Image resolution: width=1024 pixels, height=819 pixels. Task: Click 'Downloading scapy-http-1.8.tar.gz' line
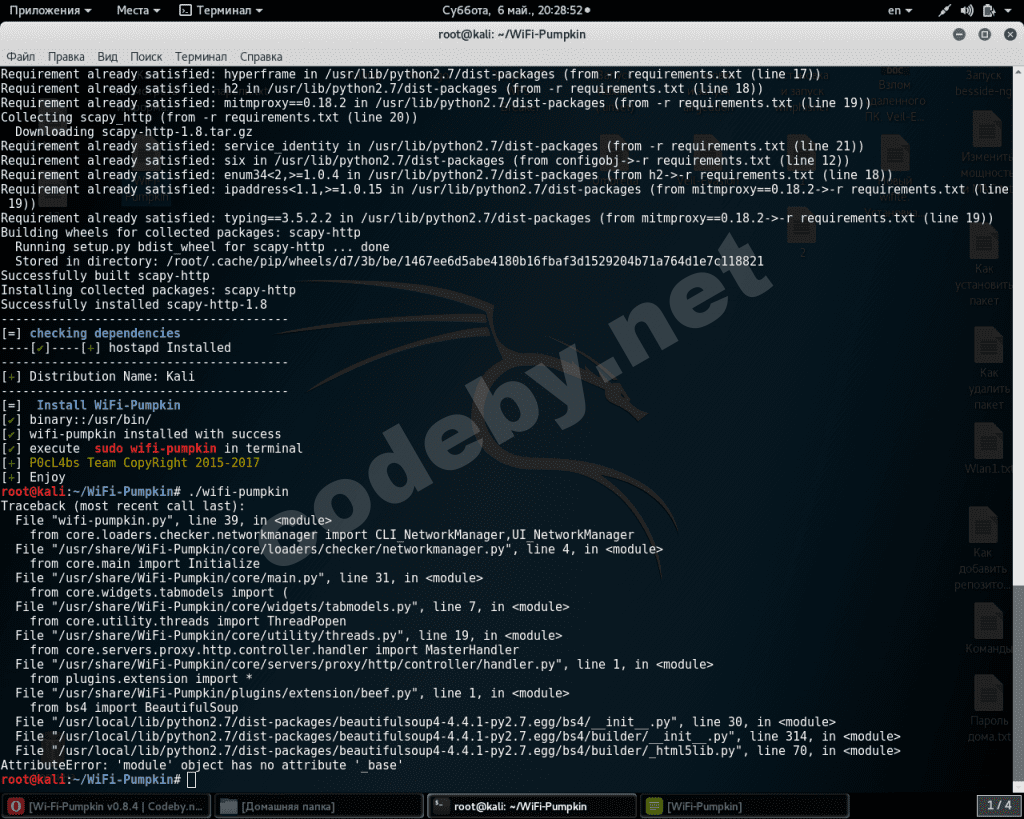pyautogui.click(x=134, y=132)
